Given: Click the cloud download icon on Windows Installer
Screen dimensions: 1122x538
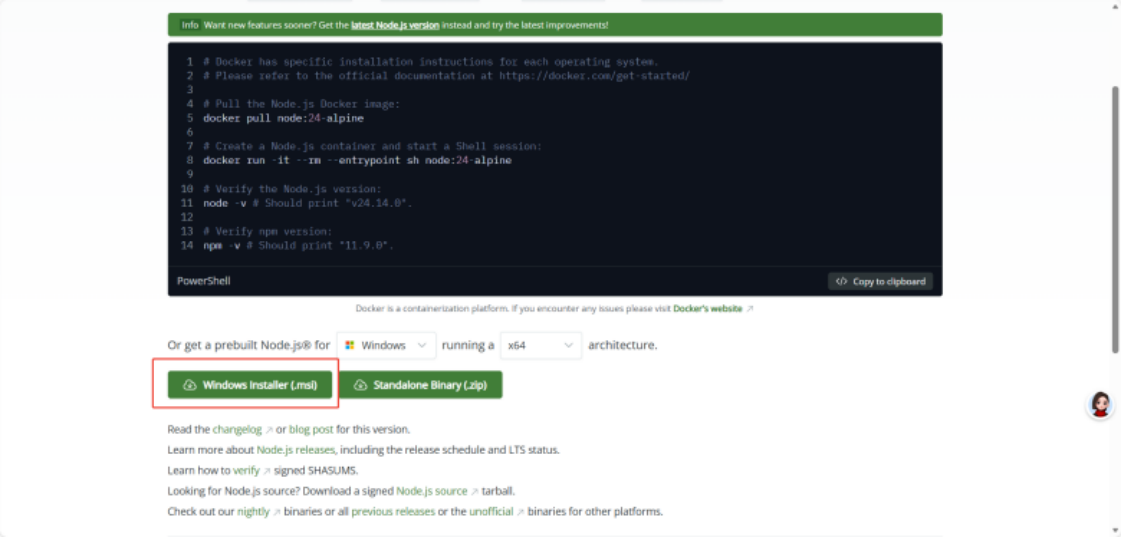Looking at the screenshot, I should click(x=190, y=385).
